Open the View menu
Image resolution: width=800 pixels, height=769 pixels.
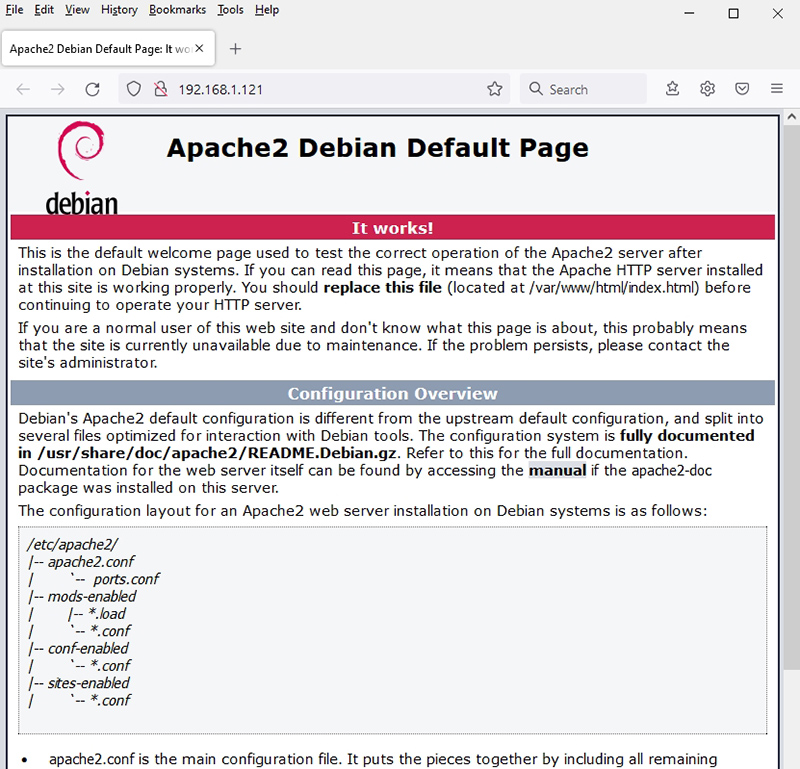(x=77, y=10)
